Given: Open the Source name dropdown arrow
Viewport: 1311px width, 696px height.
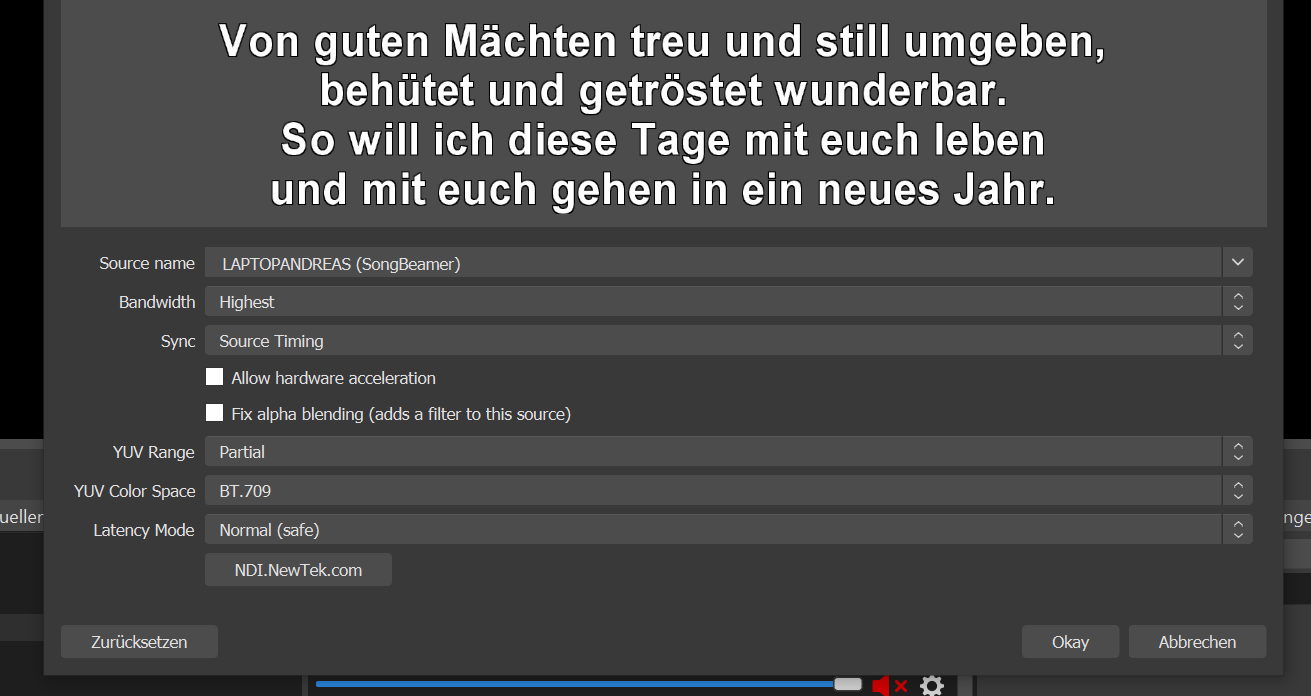Looking at the screenshot, I should [x=1237, y=262].
